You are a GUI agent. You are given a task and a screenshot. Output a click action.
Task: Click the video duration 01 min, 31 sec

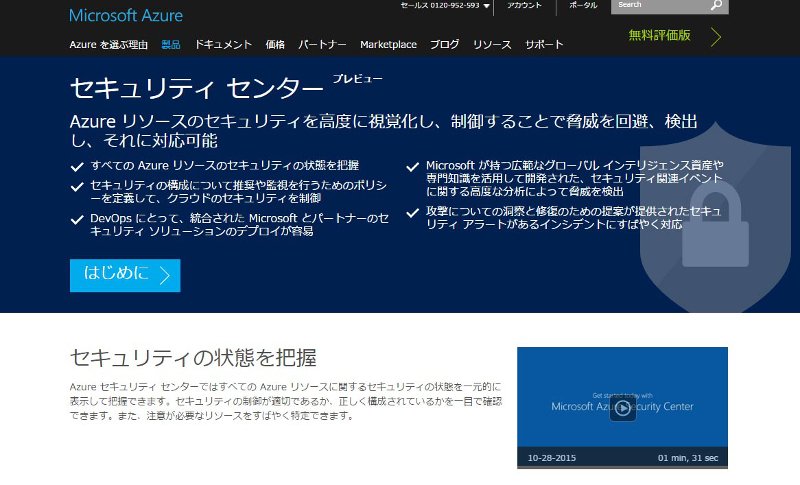click(x=688, y=458)
